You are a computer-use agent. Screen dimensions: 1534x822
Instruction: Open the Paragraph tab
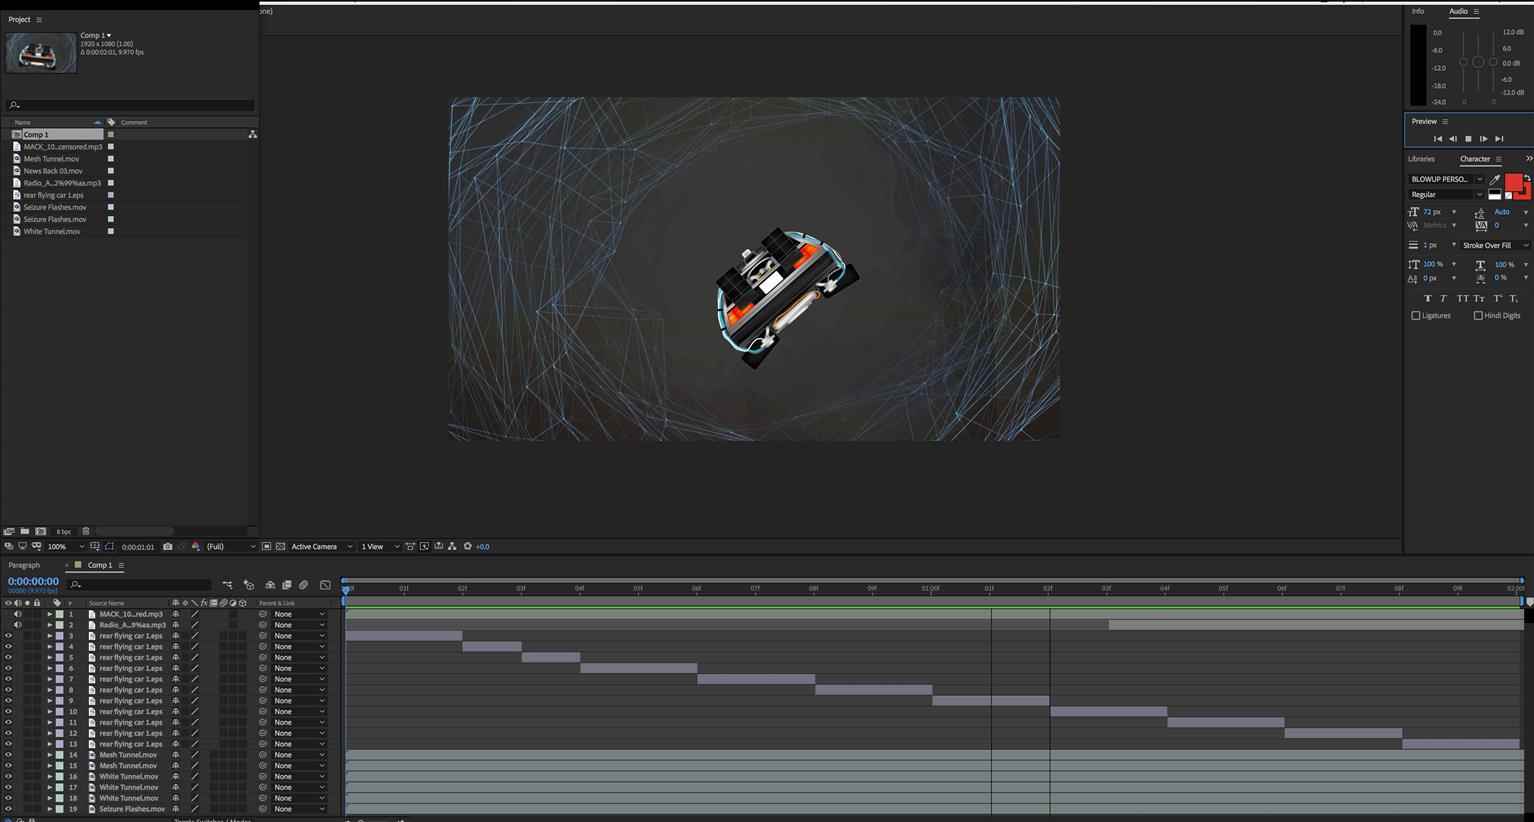(24, 565)
